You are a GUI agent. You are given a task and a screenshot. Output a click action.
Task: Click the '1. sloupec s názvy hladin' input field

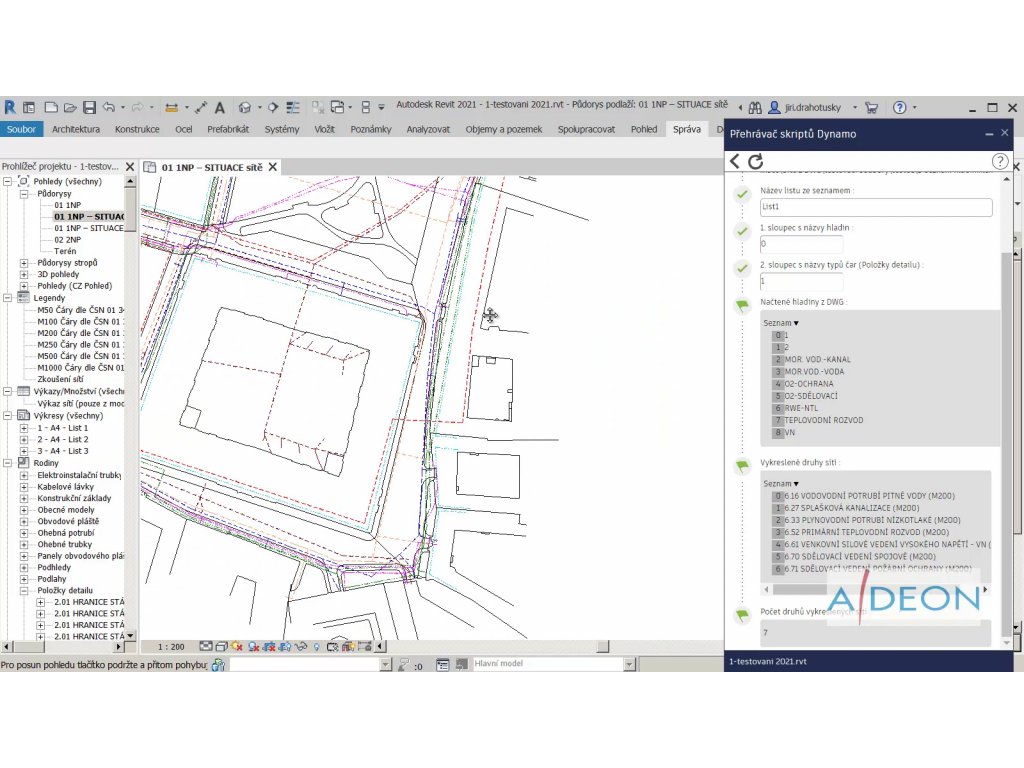point(801,244)
